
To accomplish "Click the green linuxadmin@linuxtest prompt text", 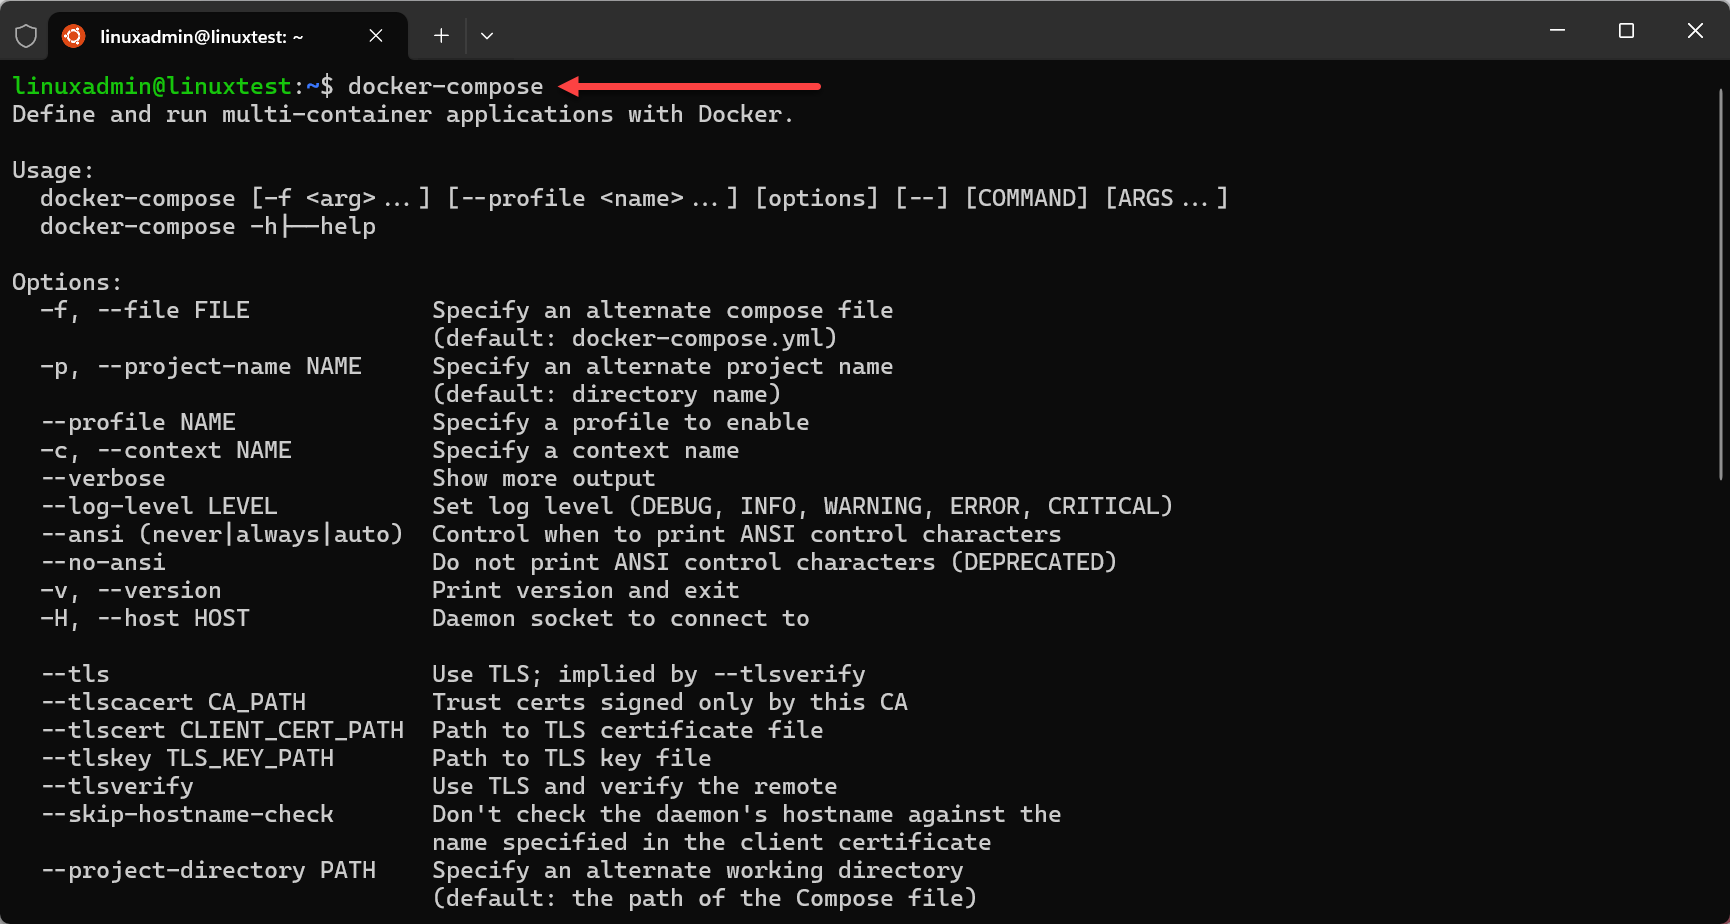I will click(x=152, y=86).
